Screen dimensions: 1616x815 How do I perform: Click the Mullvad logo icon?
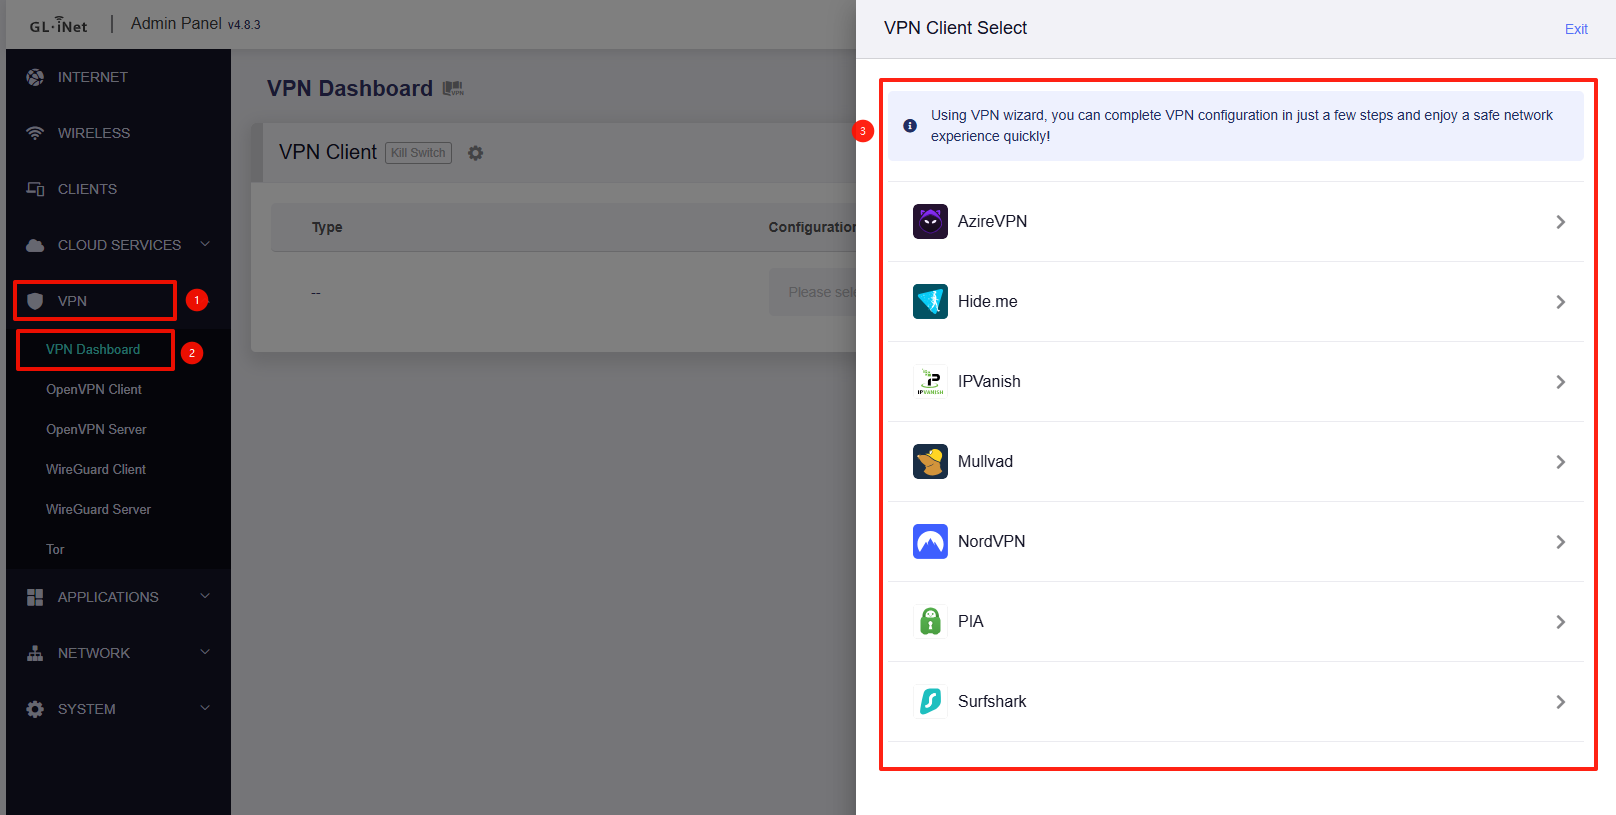tap(930, 462)
